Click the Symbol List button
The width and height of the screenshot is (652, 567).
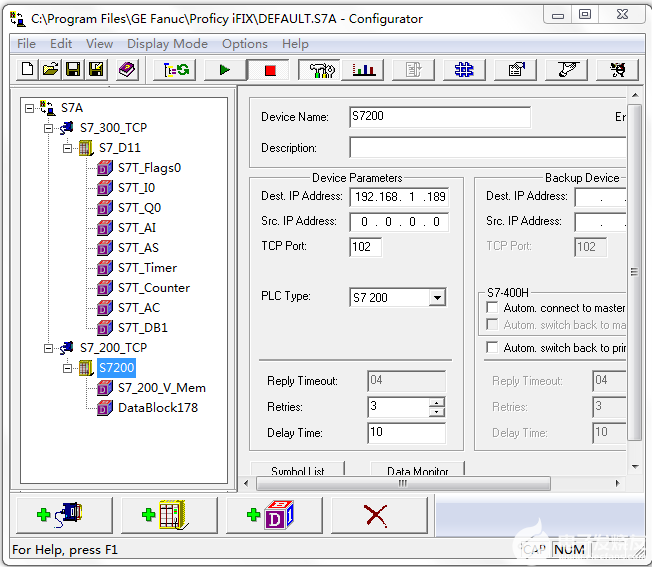tap(297, 469)
